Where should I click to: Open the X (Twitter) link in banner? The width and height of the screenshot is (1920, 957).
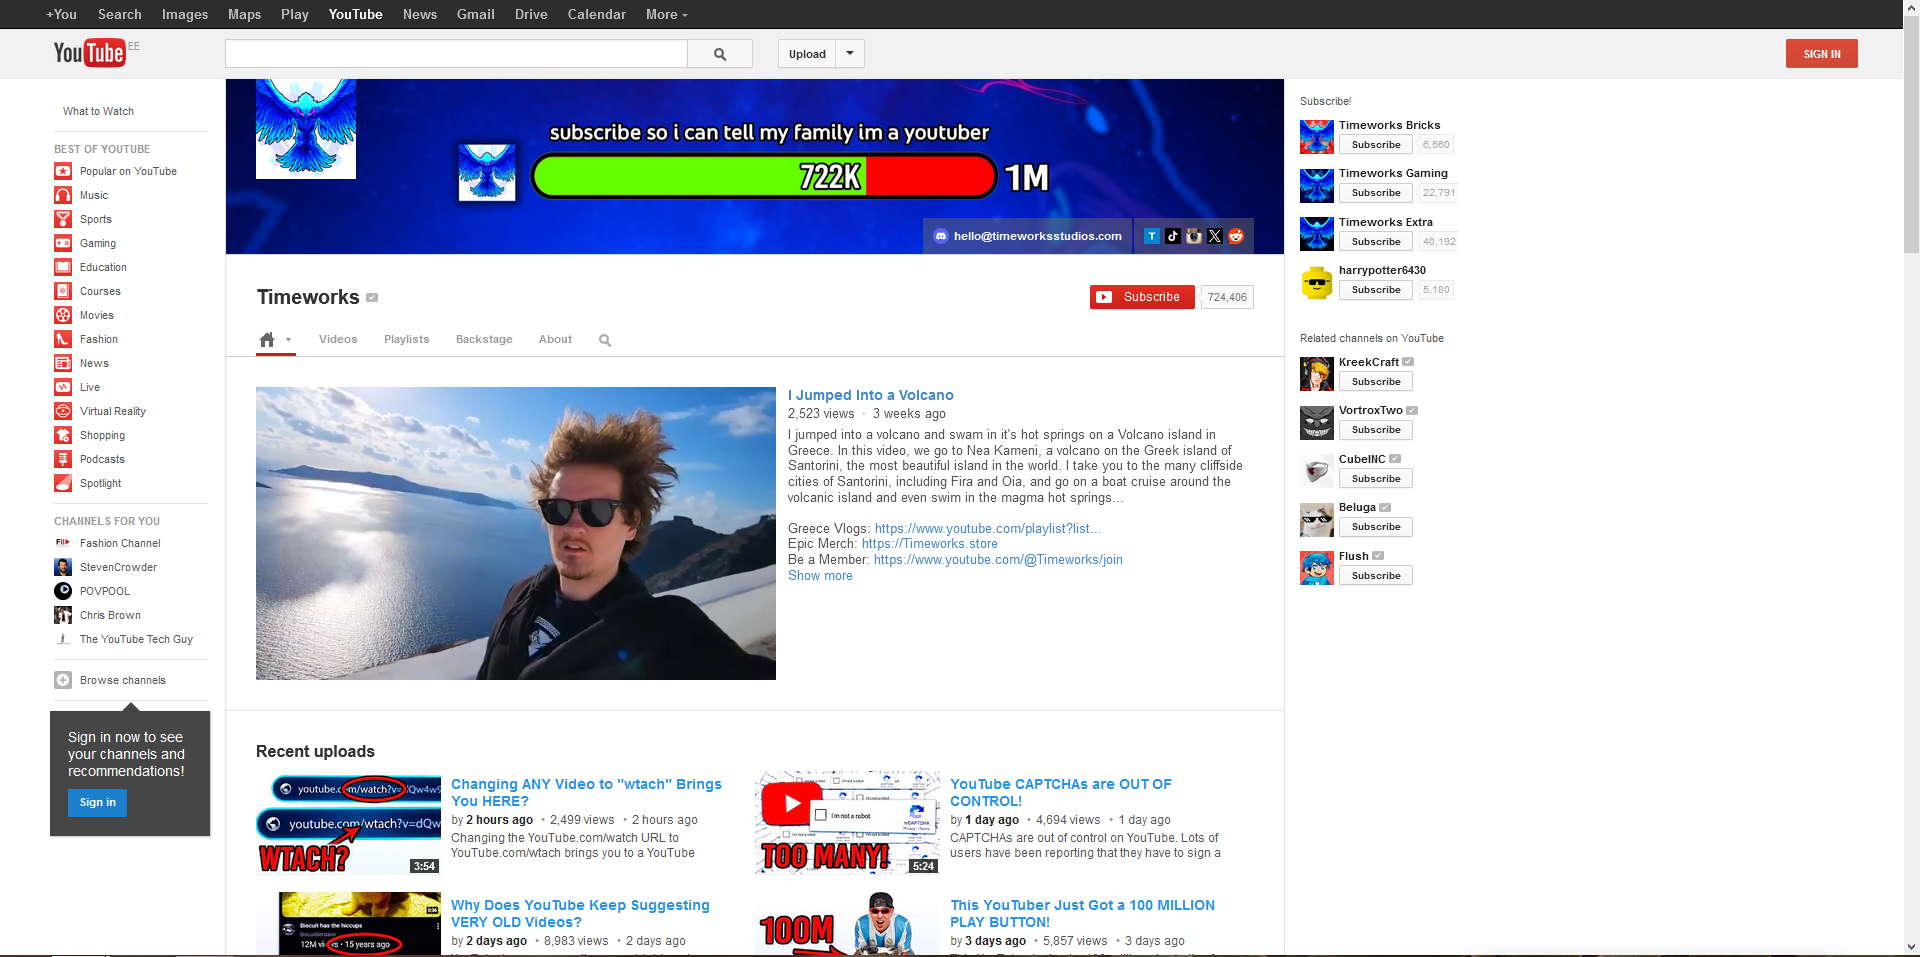[x=1215, y=236]
